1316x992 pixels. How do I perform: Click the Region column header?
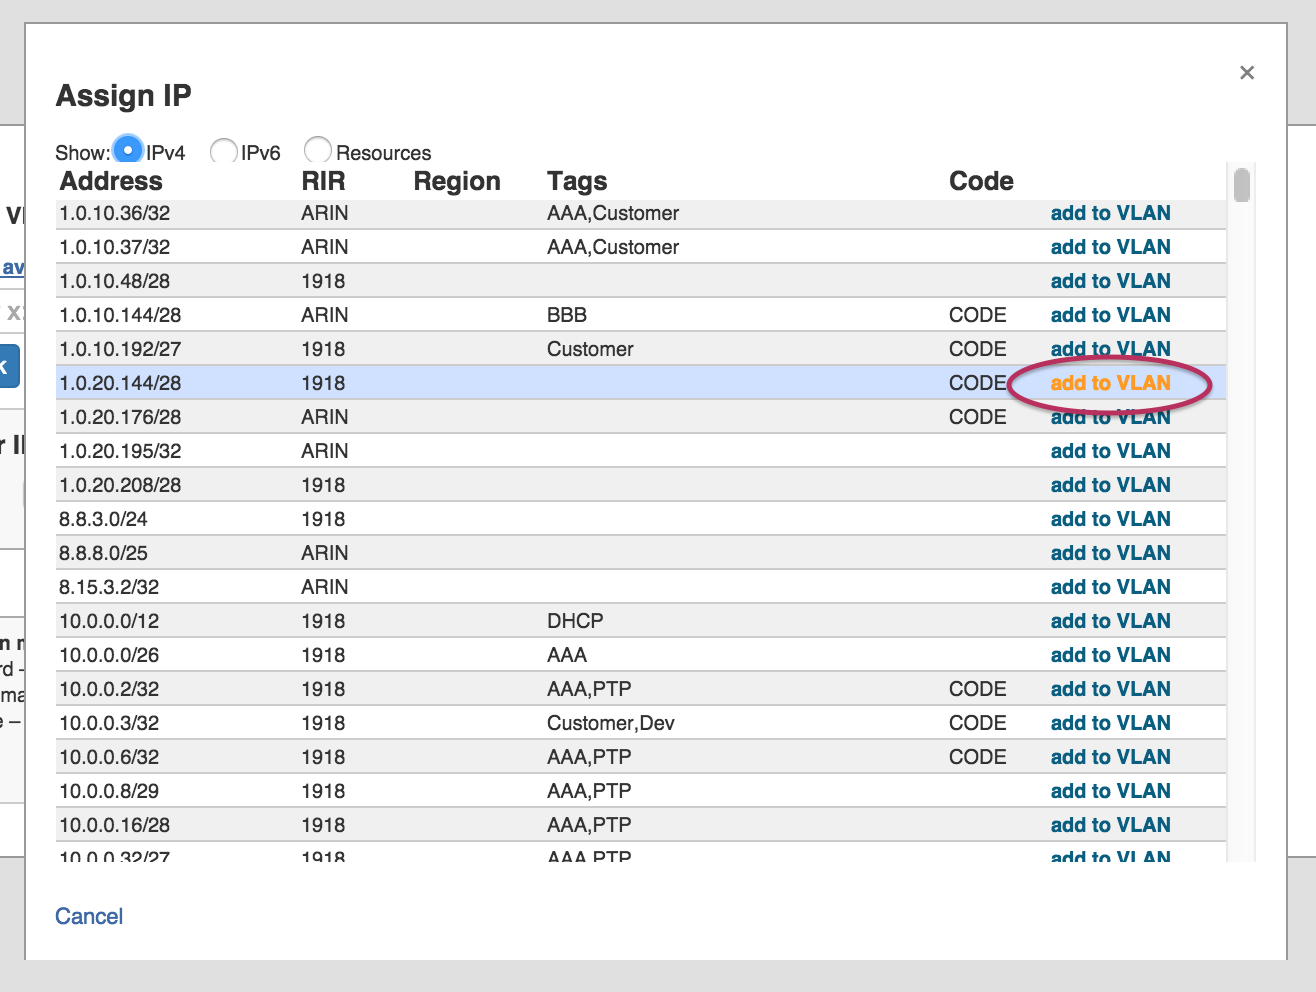click(457, 181)
